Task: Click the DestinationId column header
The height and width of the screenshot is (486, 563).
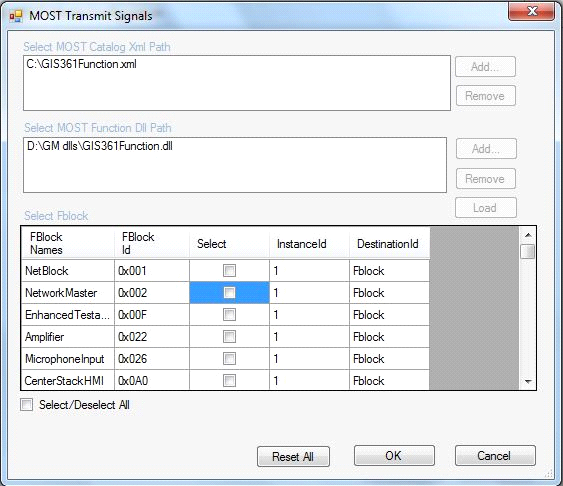Action: coord(389,243)
